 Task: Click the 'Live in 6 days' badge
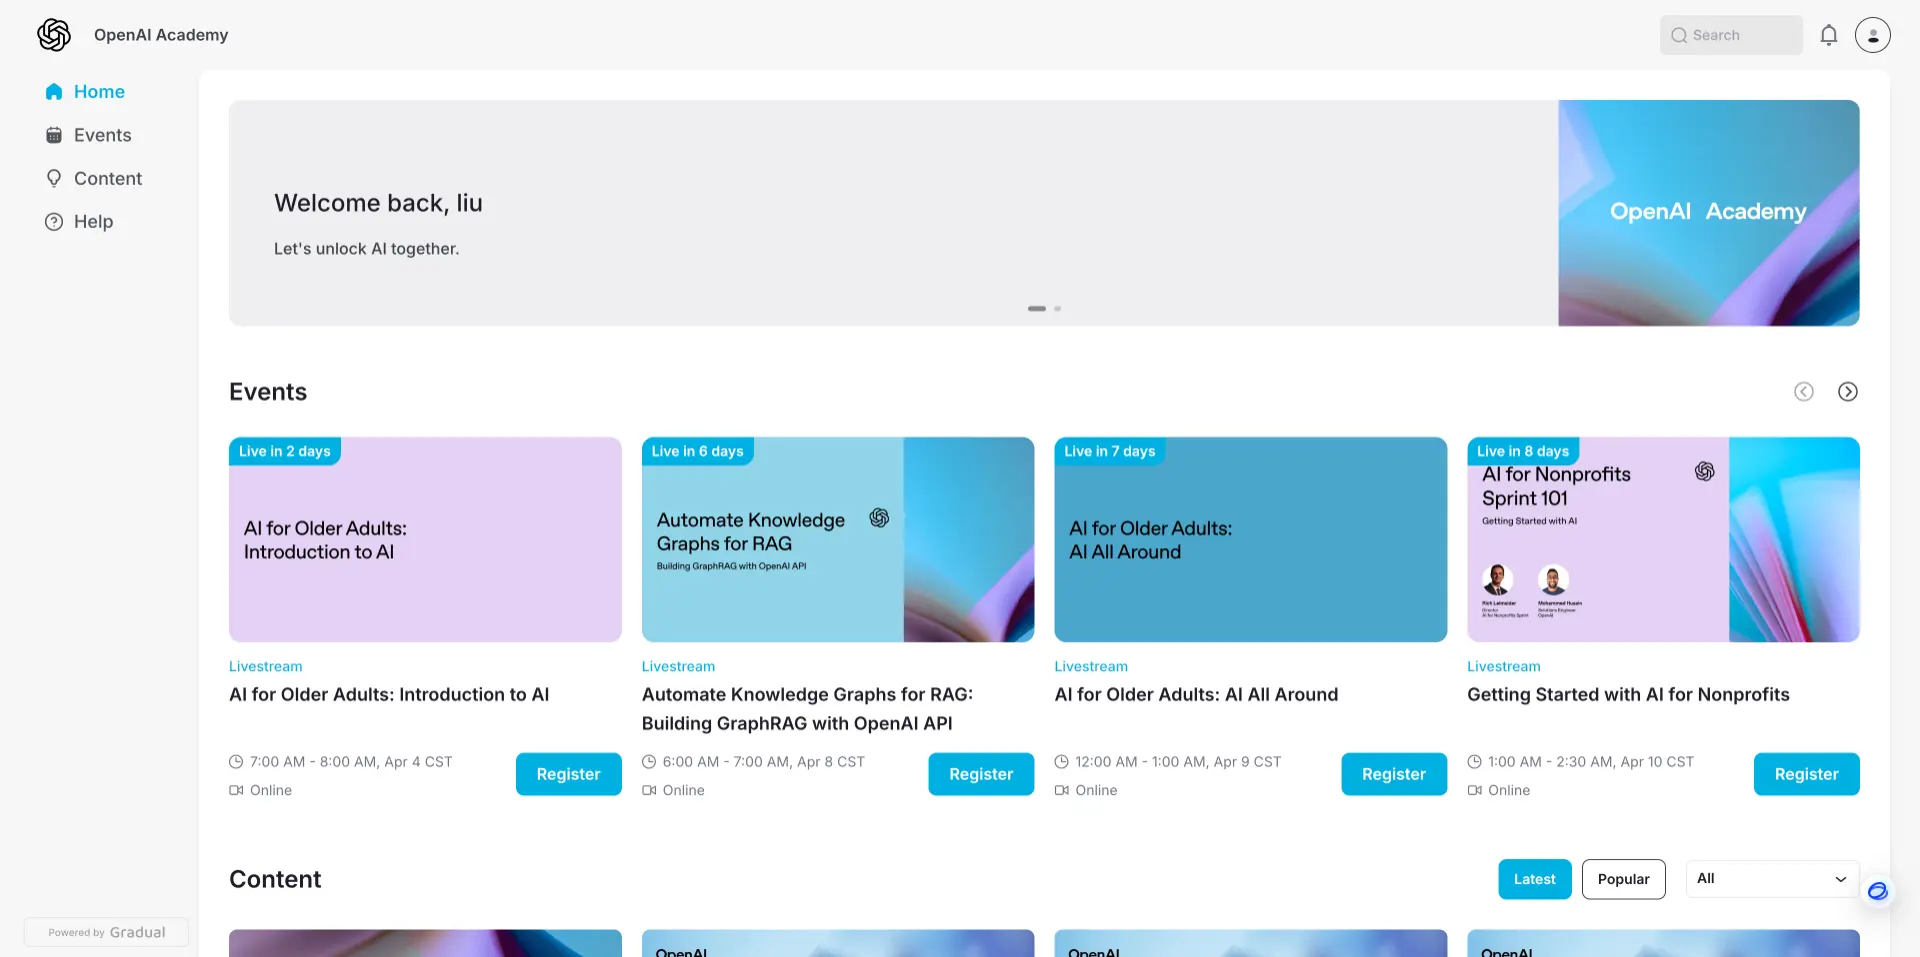pyautogui.click(x=698, y=451)
